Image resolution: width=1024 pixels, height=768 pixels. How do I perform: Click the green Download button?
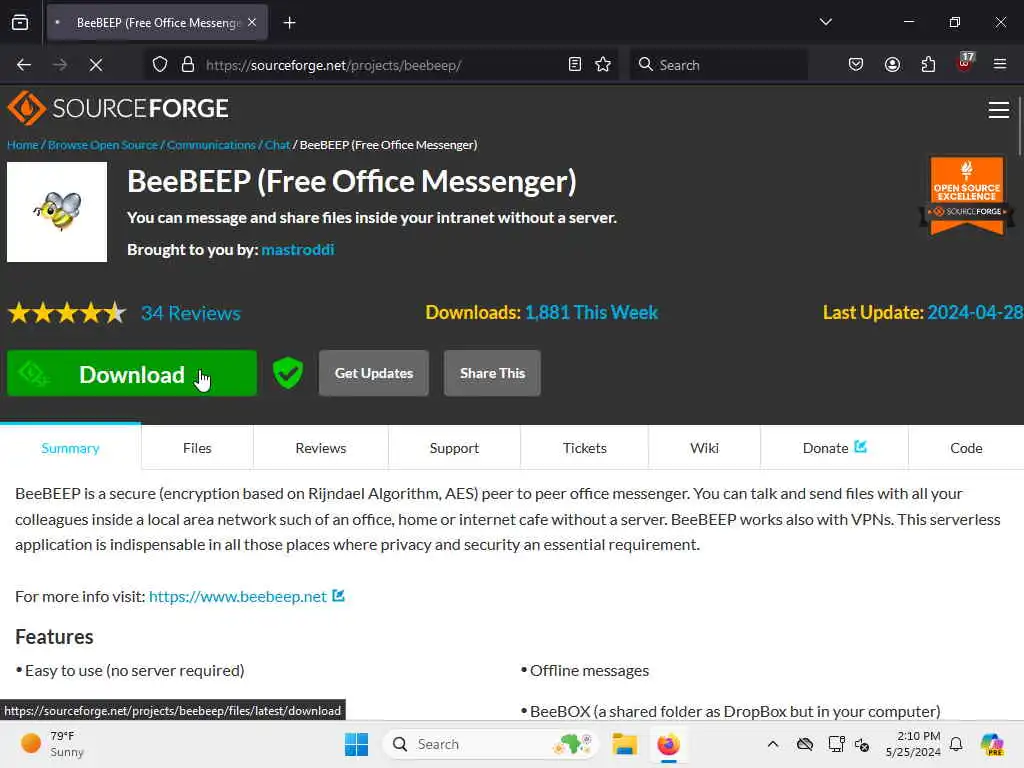[132, 374]
